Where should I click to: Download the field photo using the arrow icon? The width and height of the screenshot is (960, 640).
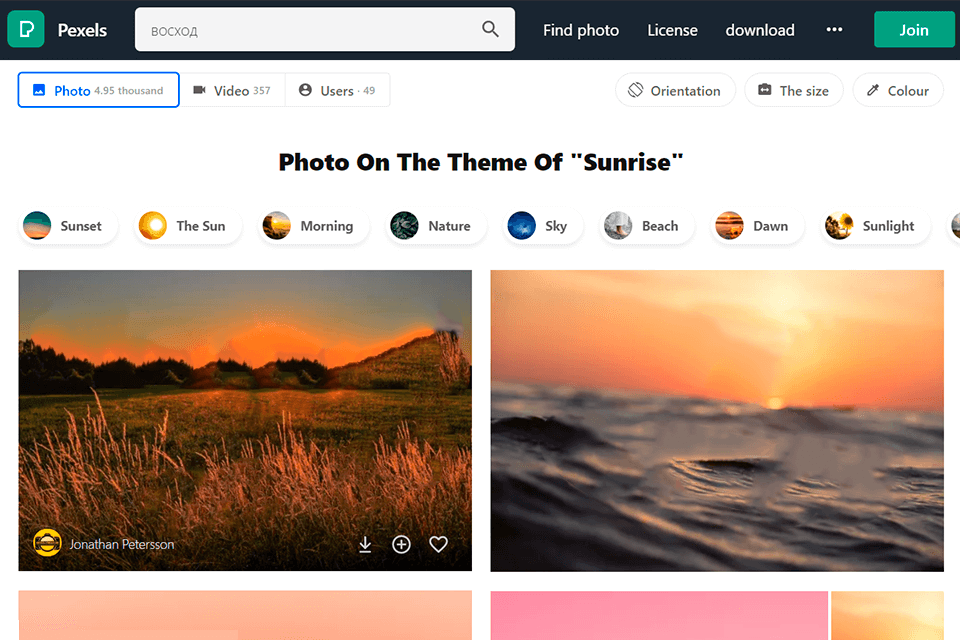coord(365,544)
